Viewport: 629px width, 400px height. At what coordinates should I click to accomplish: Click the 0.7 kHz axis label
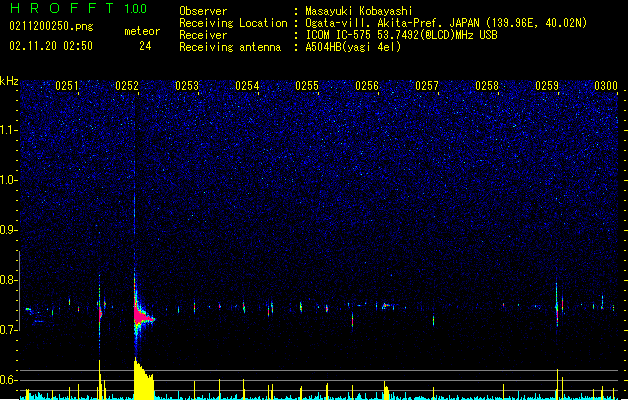[8, 330]
